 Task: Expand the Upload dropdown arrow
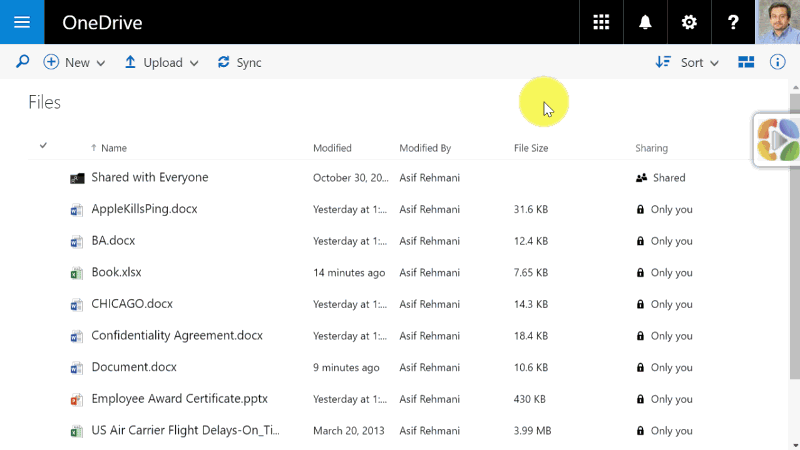point(194,63)
